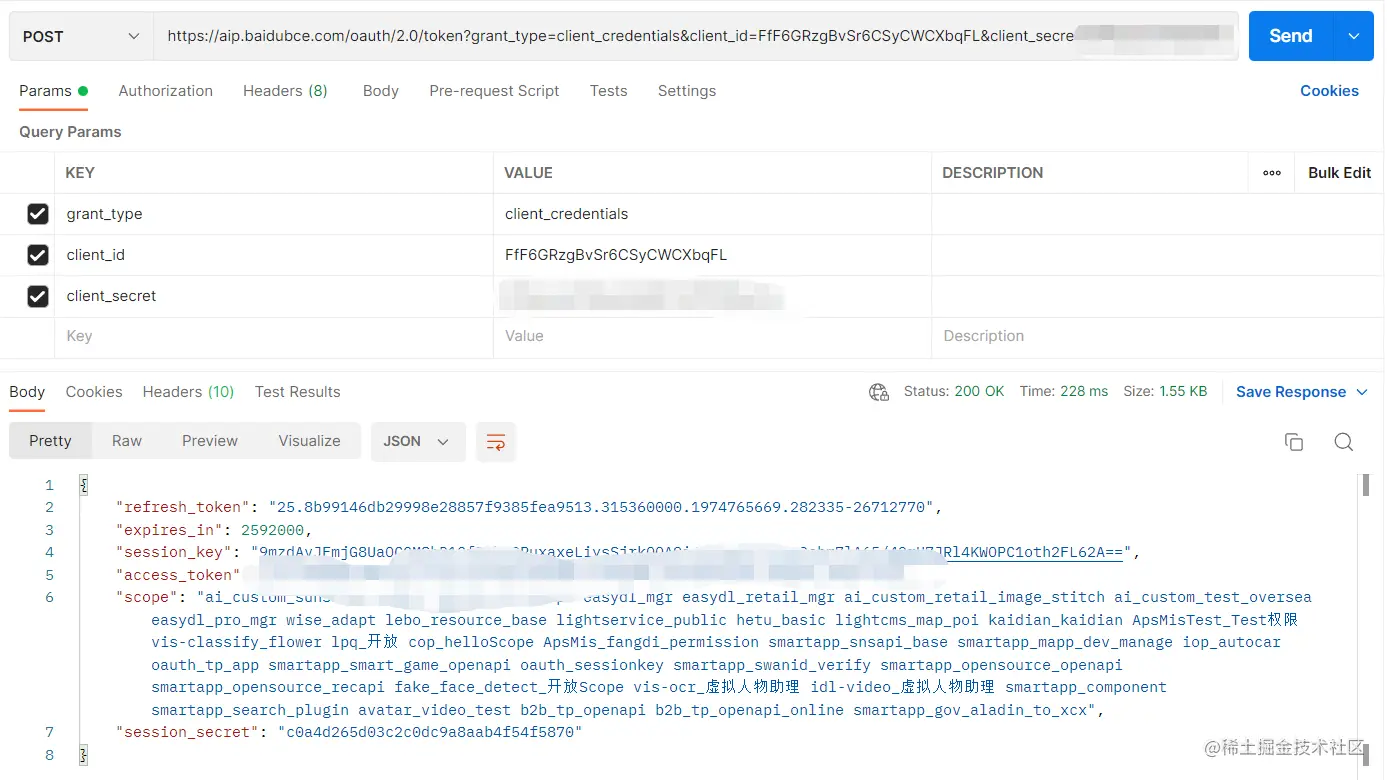Click the Time: 228 ms indicator

pyautogui.click(x=1064, y=392)
